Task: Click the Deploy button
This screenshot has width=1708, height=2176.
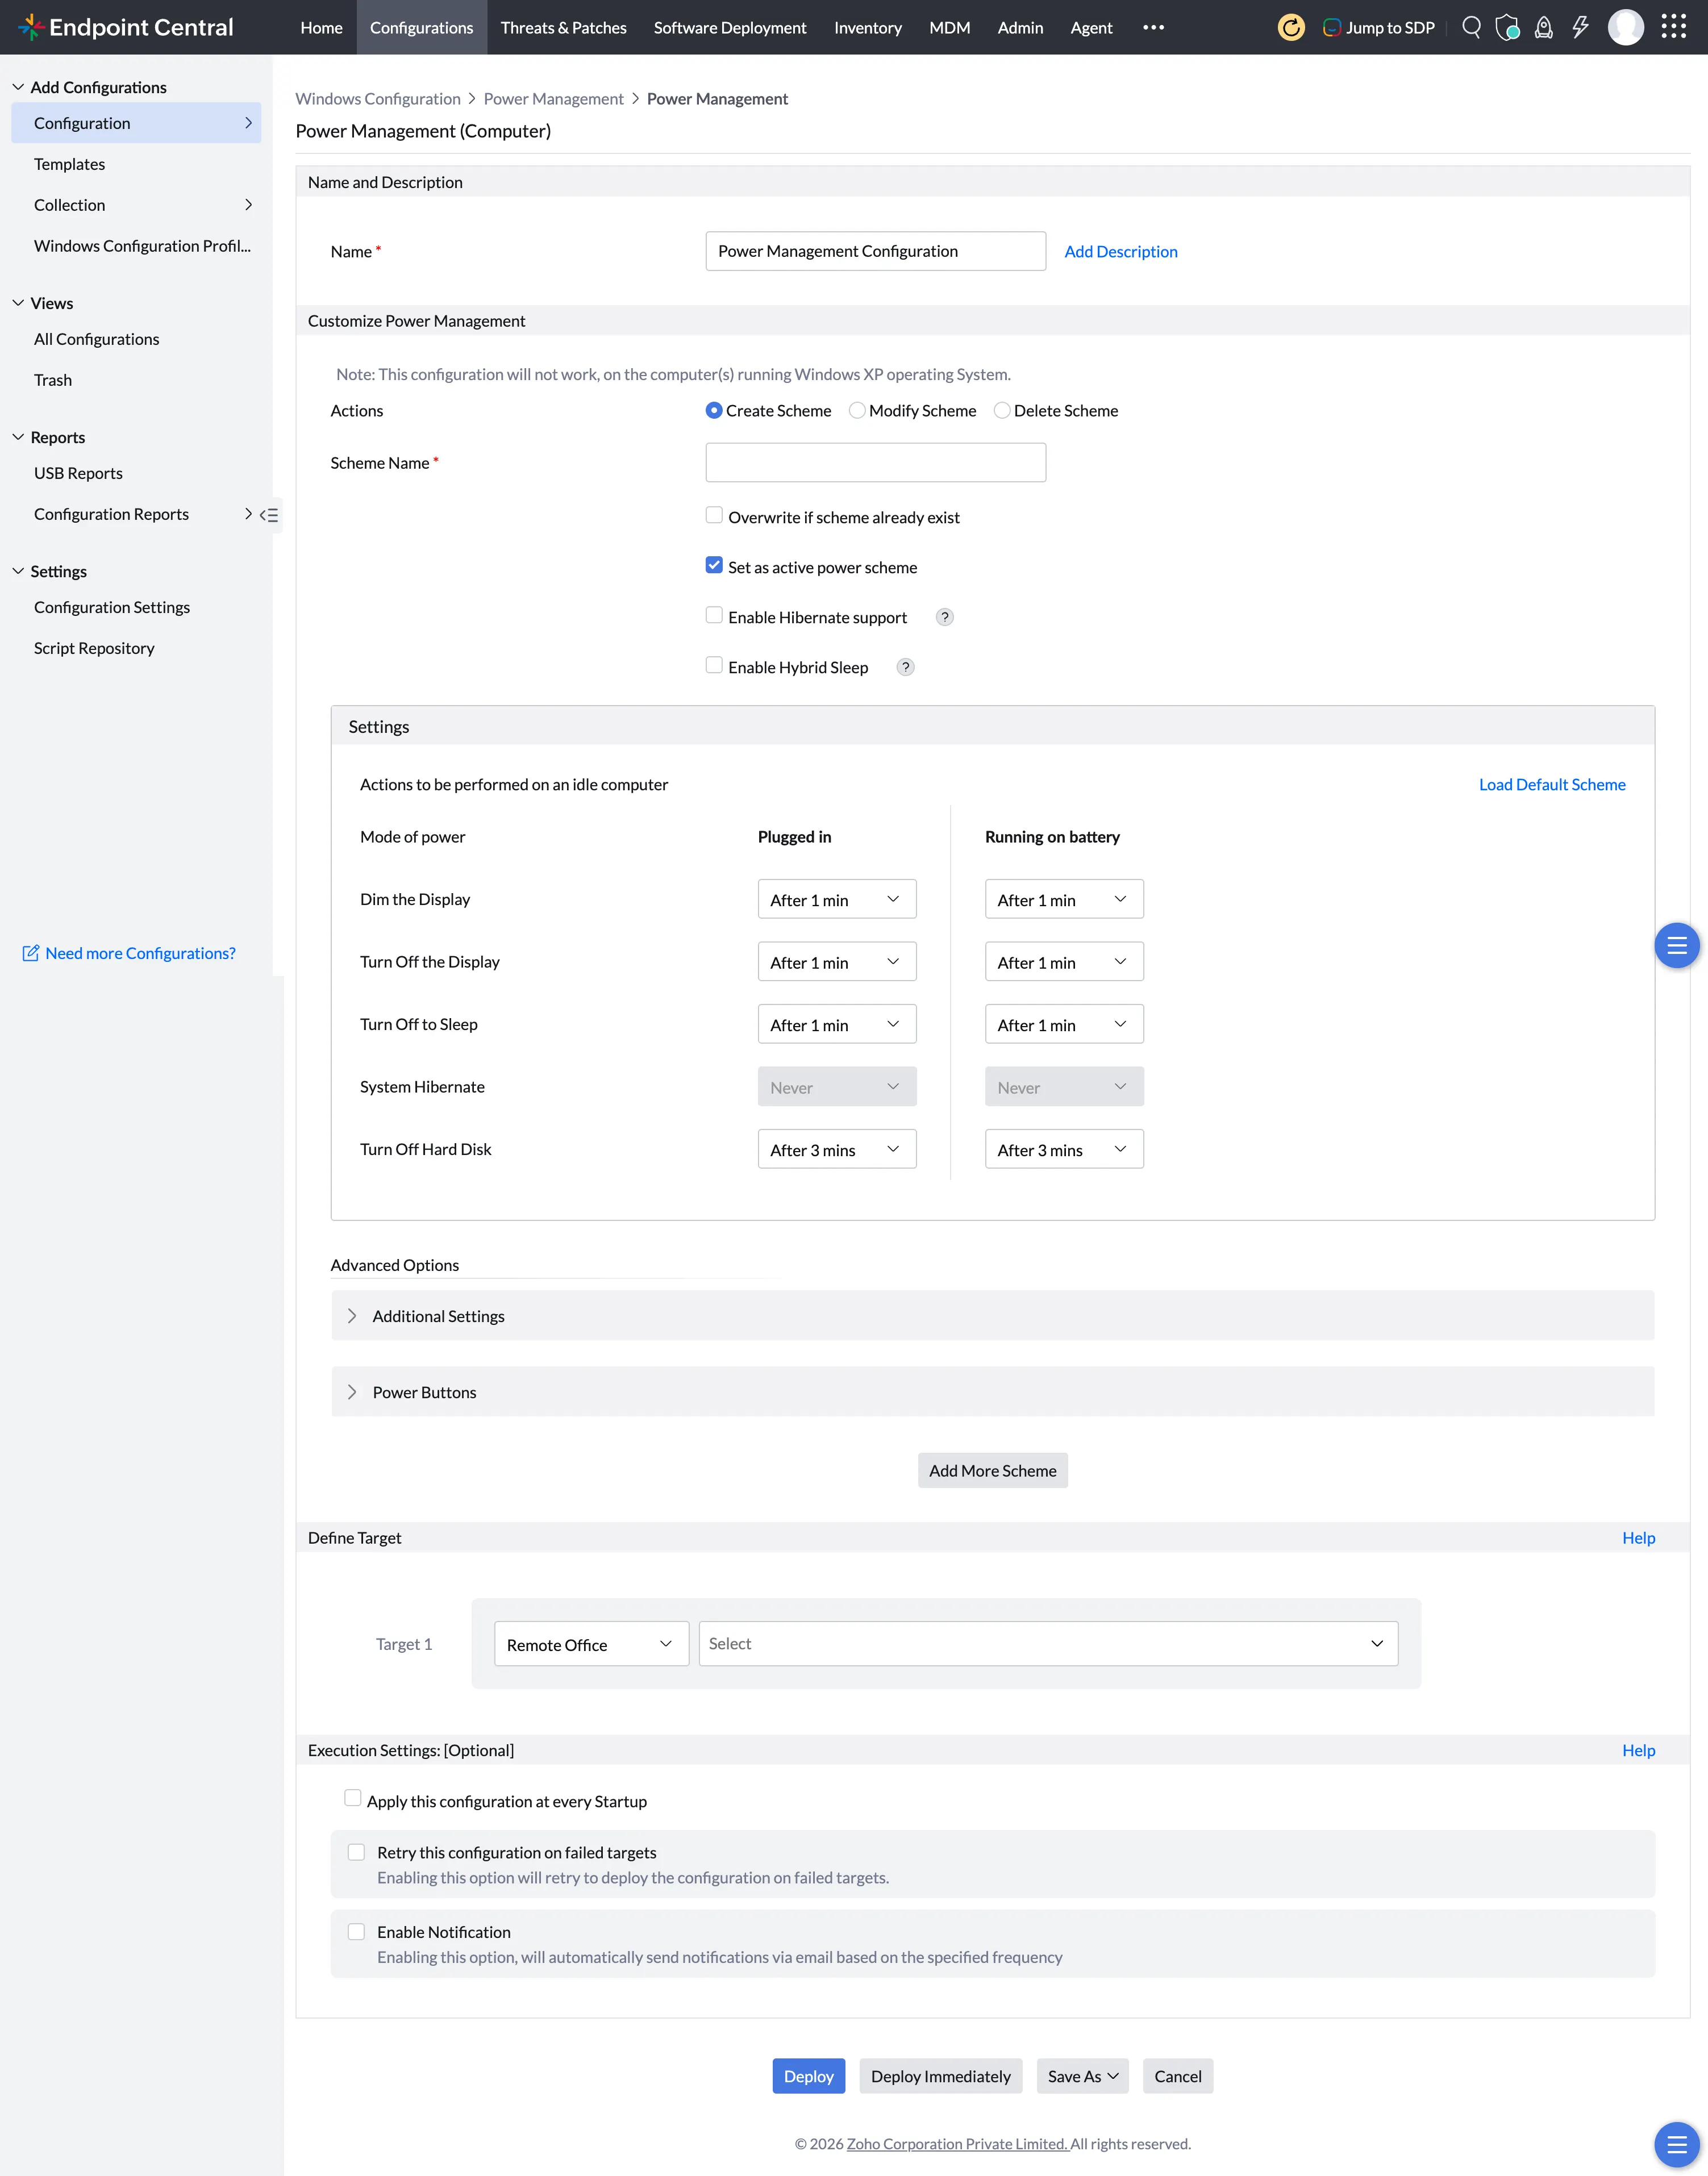Action: tap(808, 2076)
